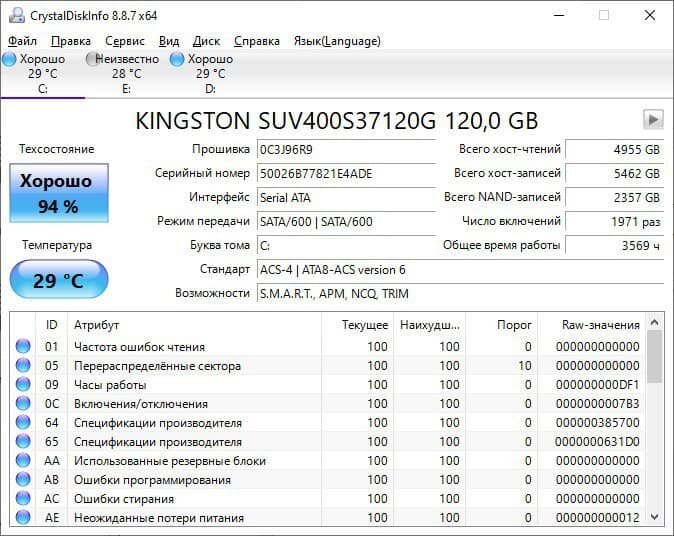Click the attribute list scrollbar thumb

[x=654, y=357]
